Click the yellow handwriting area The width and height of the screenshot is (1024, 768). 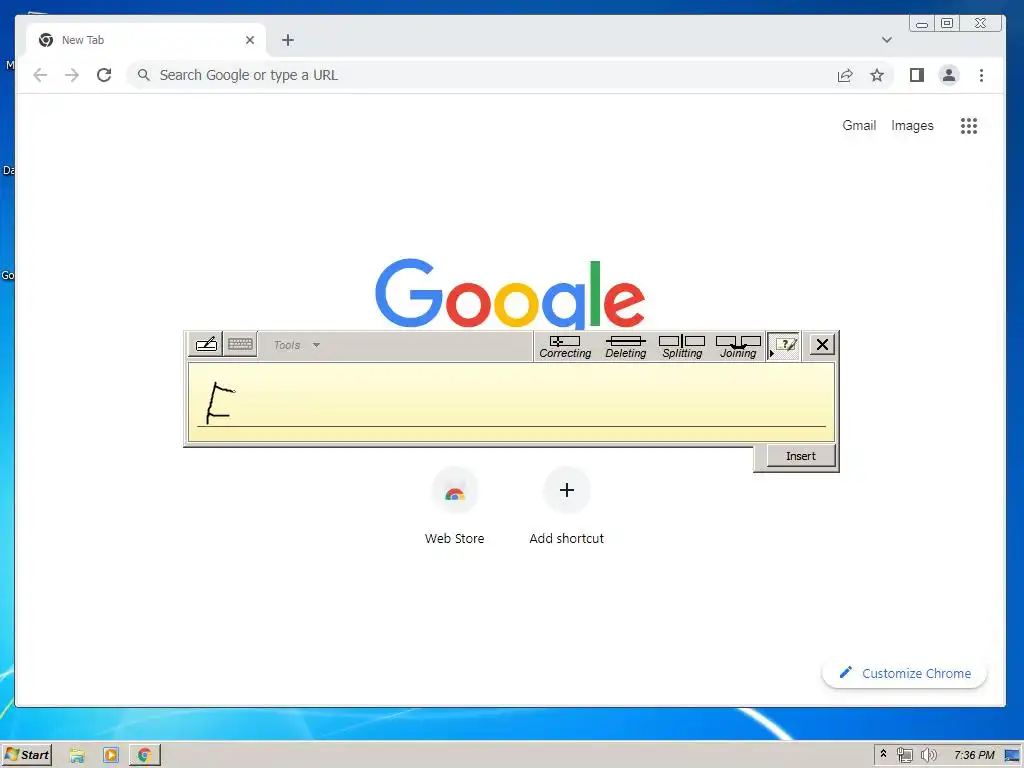click(x=511, y=402)
